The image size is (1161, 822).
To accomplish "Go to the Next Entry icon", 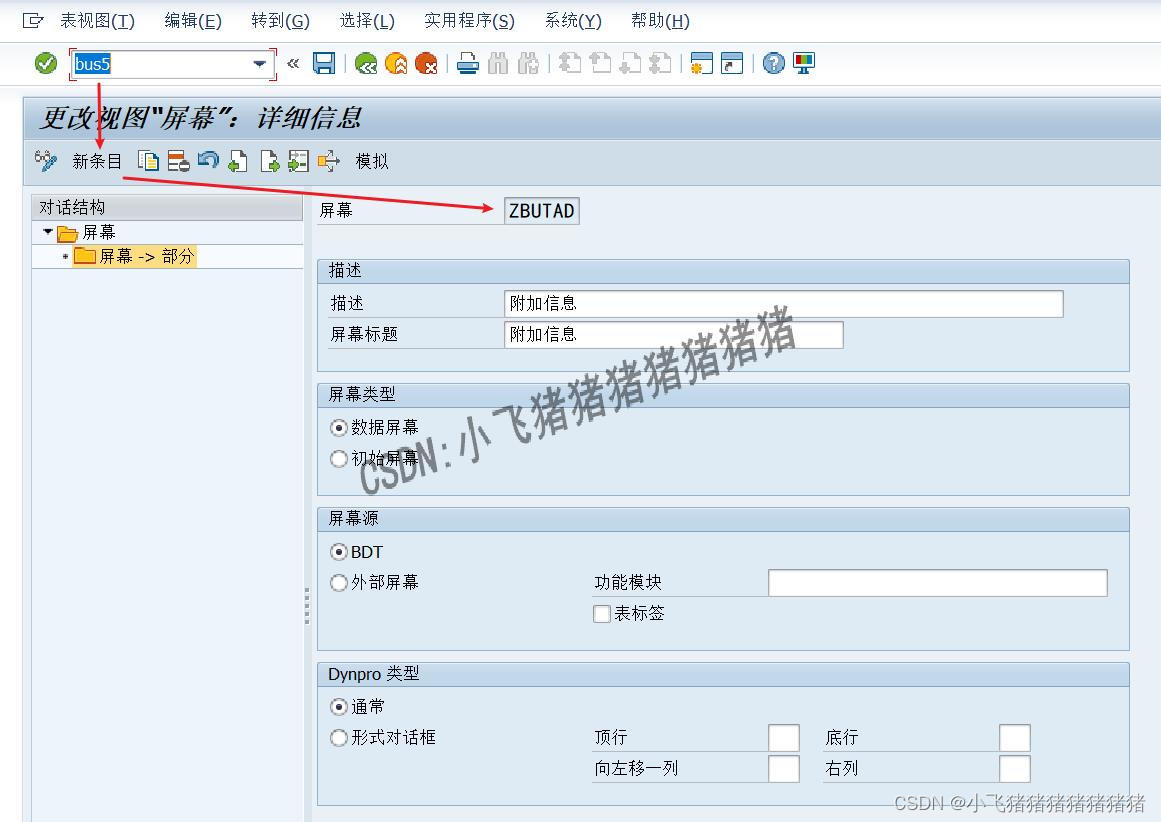I will [x=270, y=161].
